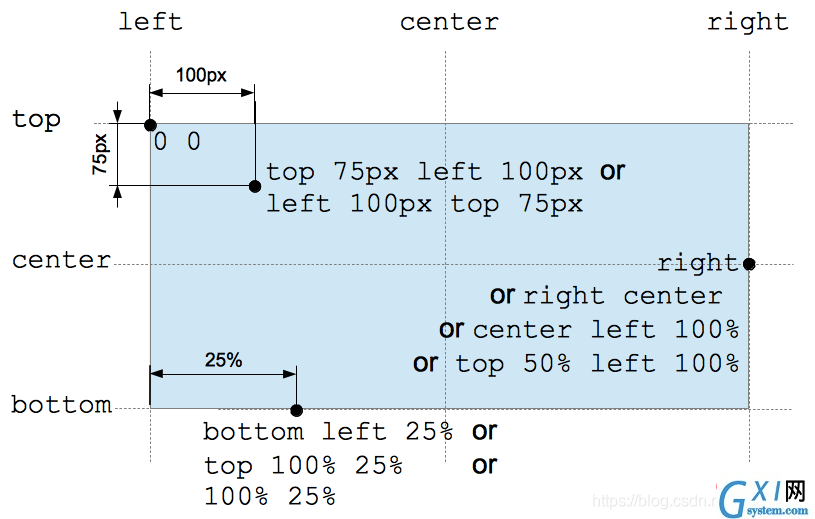Click the text 'right center' in the box

623,296
